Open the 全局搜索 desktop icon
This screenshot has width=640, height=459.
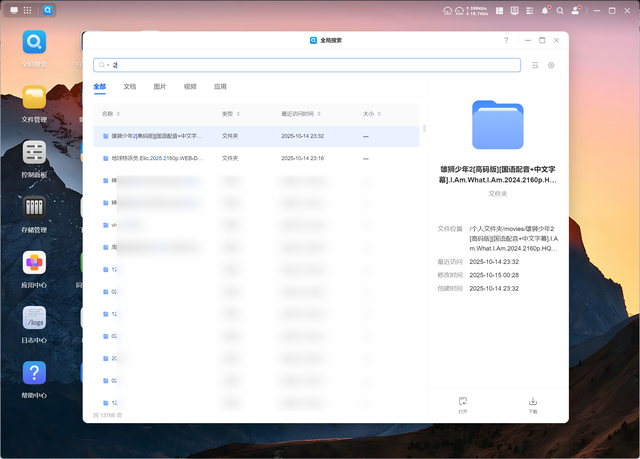pos(34,42)
